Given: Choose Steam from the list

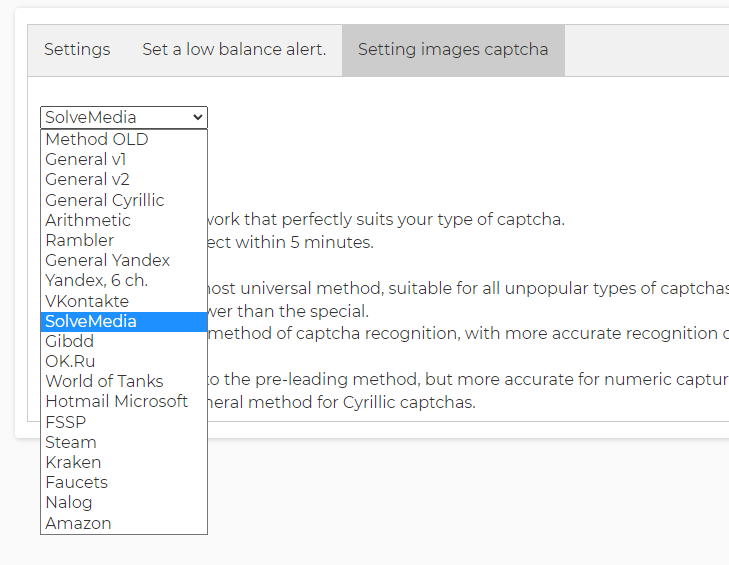Looking at the screenshot, I should tap(71, 442).
